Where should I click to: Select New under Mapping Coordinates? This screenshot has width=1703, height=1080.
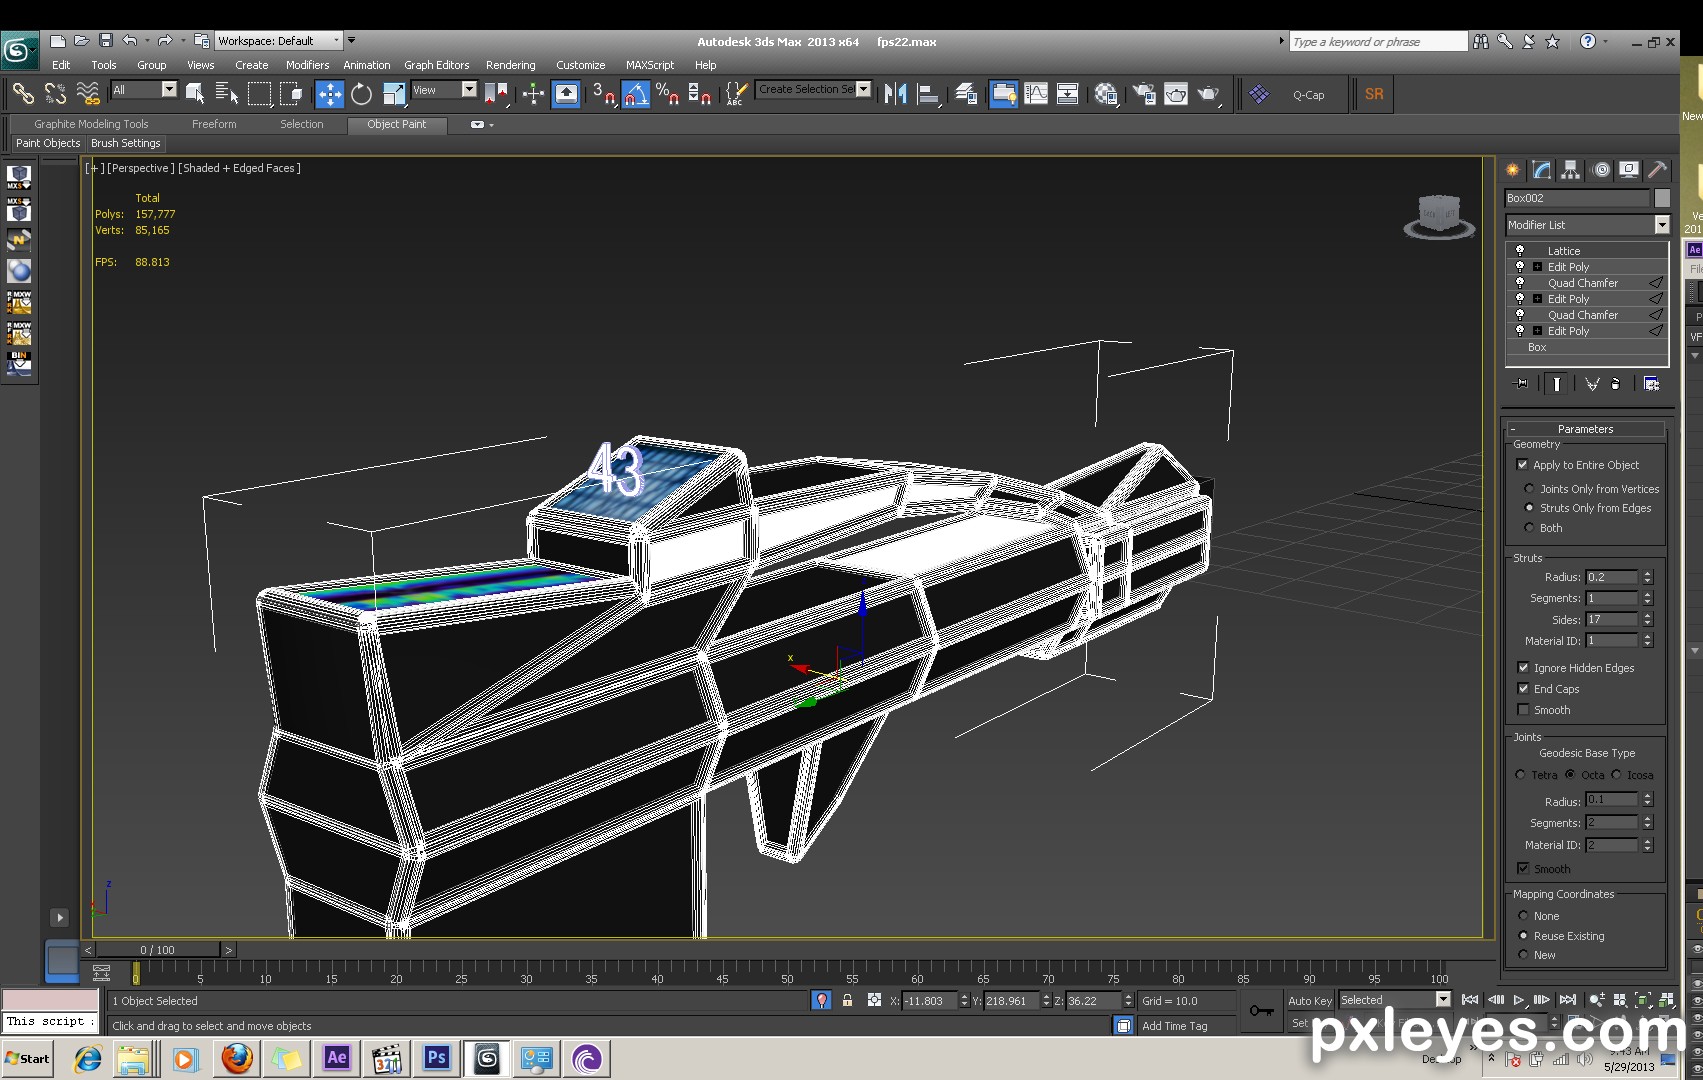1523,955
